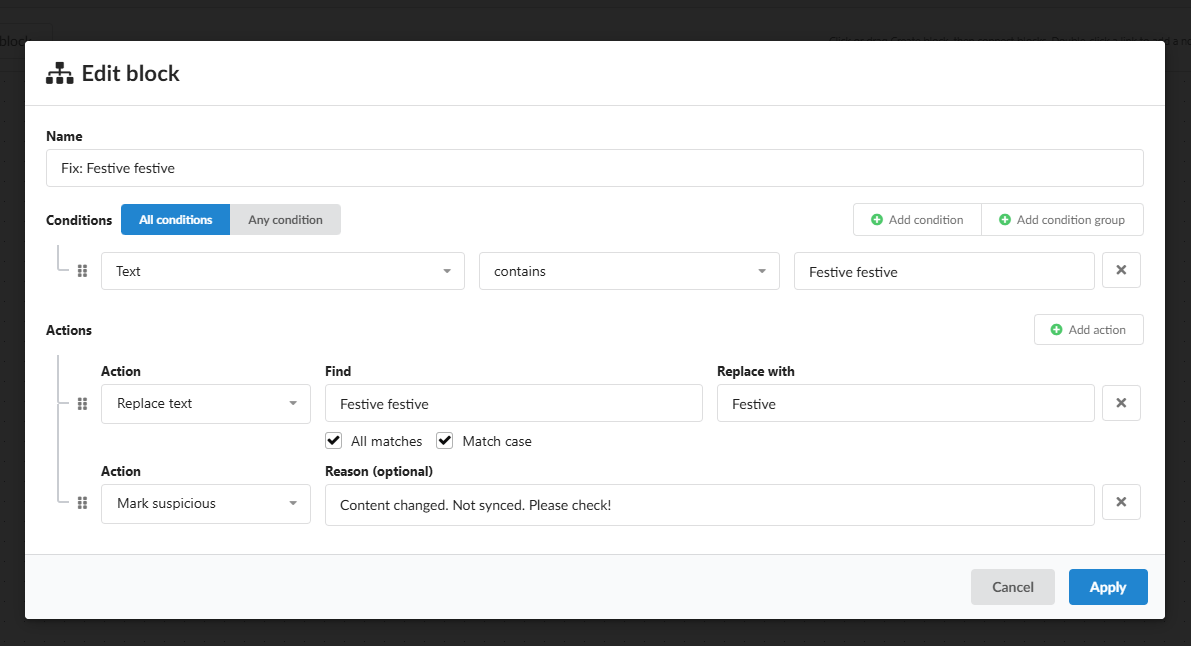Grab the drag handle of Mark suspicious action
The height and width of the screenshot is (646, 1191).
tap(82, 503)
